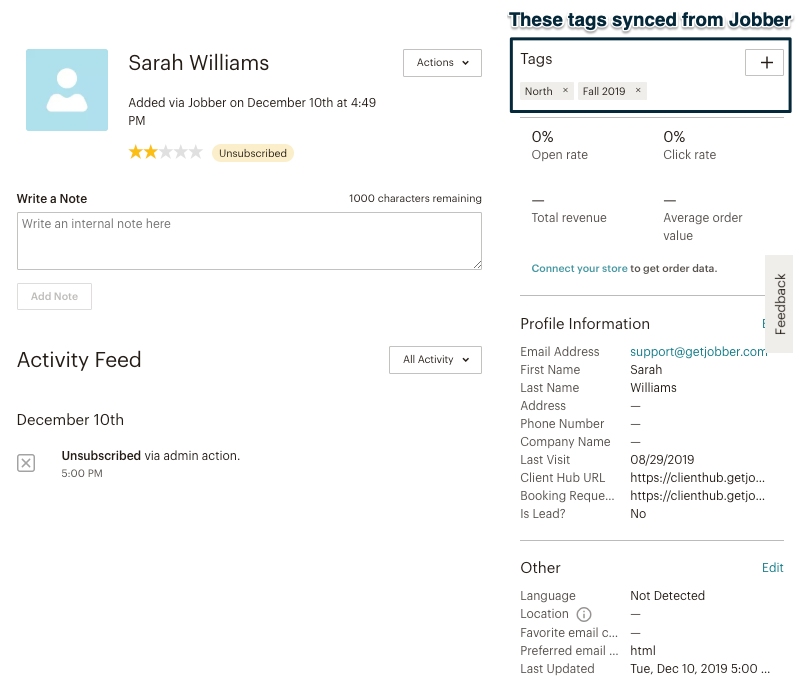Remove the North tag
The width and height of the screenshot is (802, 682).
tap(565, 91)
